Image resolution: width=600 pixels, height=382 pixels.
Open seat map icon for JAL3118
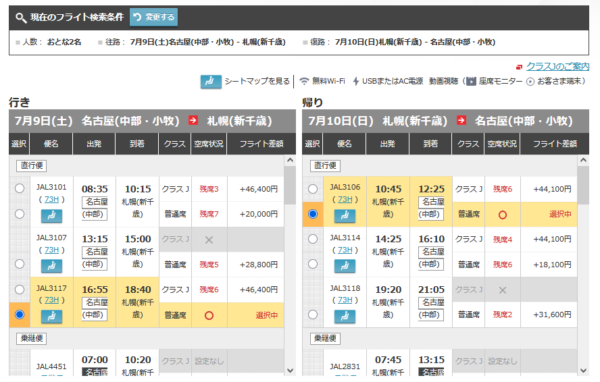point(345,316)
